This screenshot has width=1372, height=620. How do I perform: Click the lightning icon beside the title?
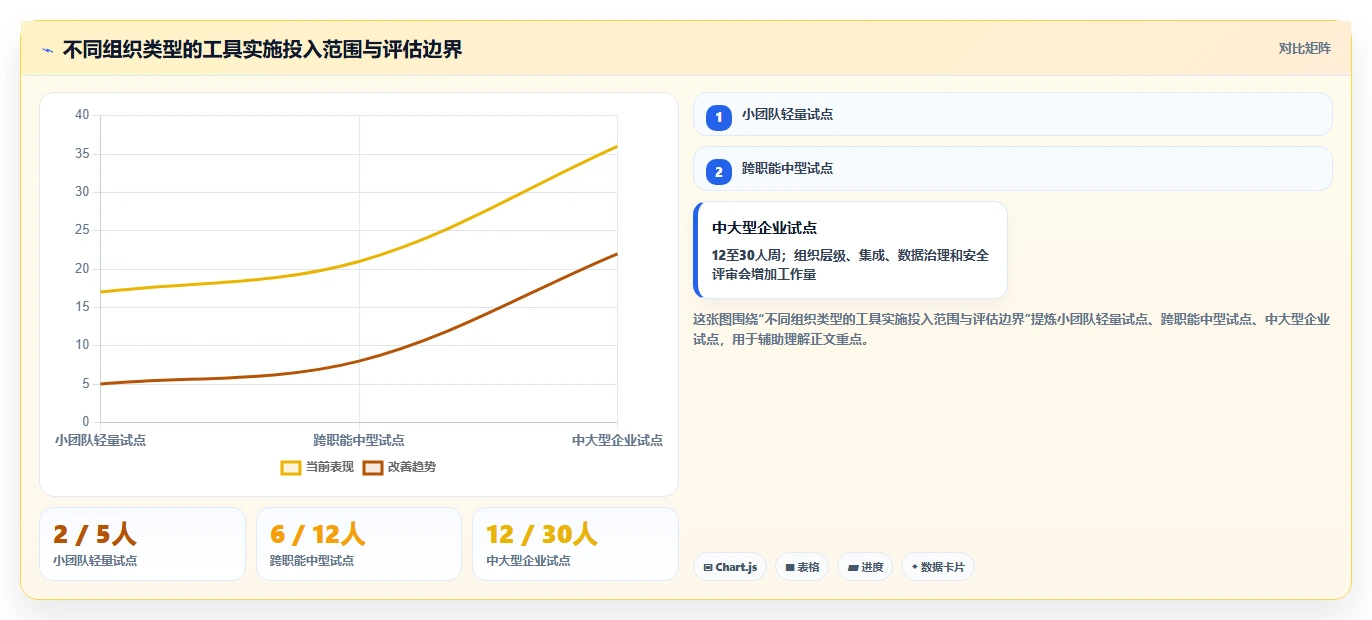coord(47,50)
